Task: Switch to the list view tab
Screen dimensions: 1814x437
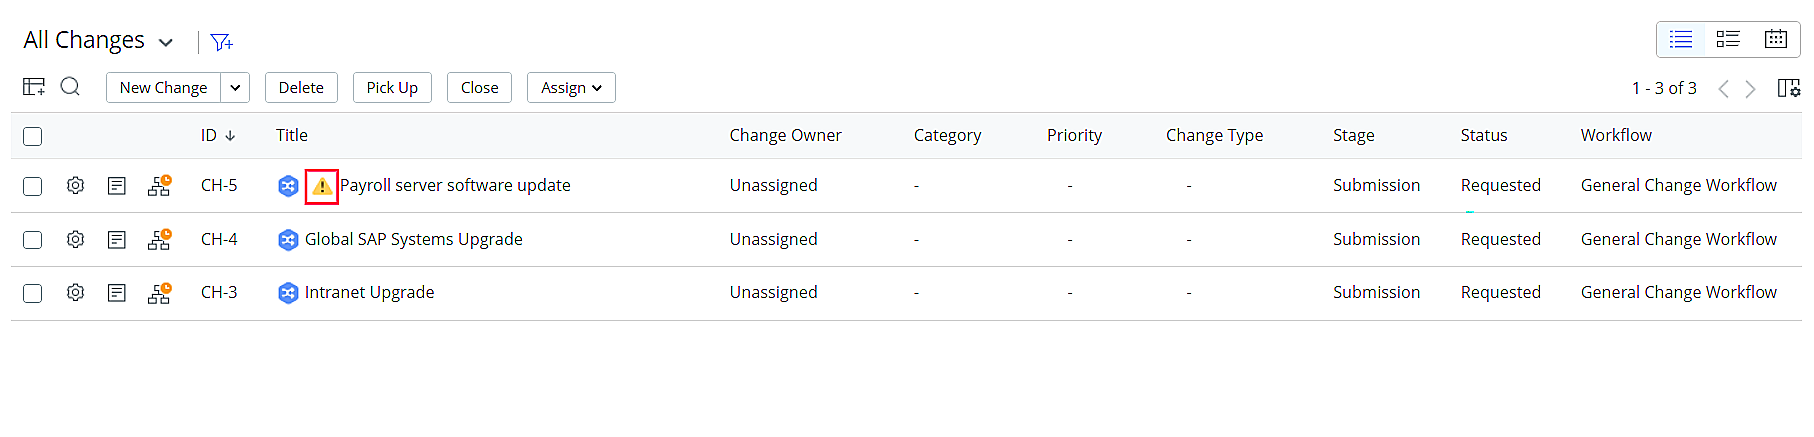Action: [x=1681, y=39]
